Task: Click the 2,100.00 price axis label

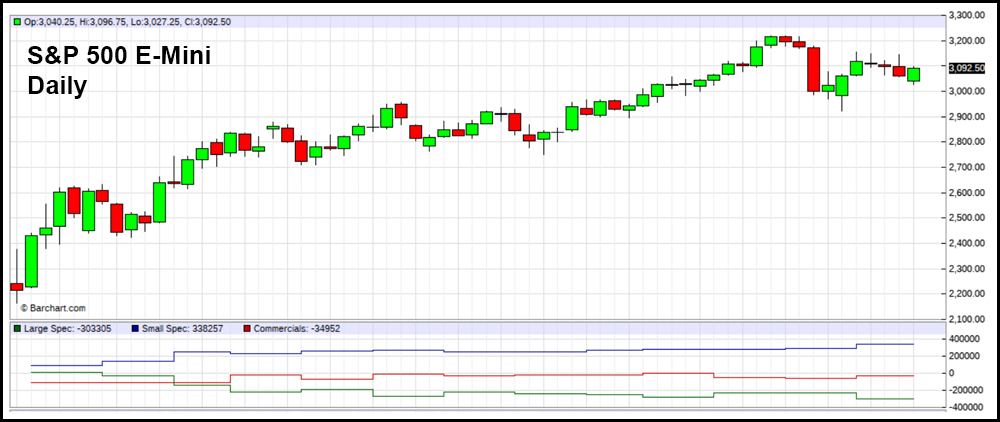Action: coord(967,319)
